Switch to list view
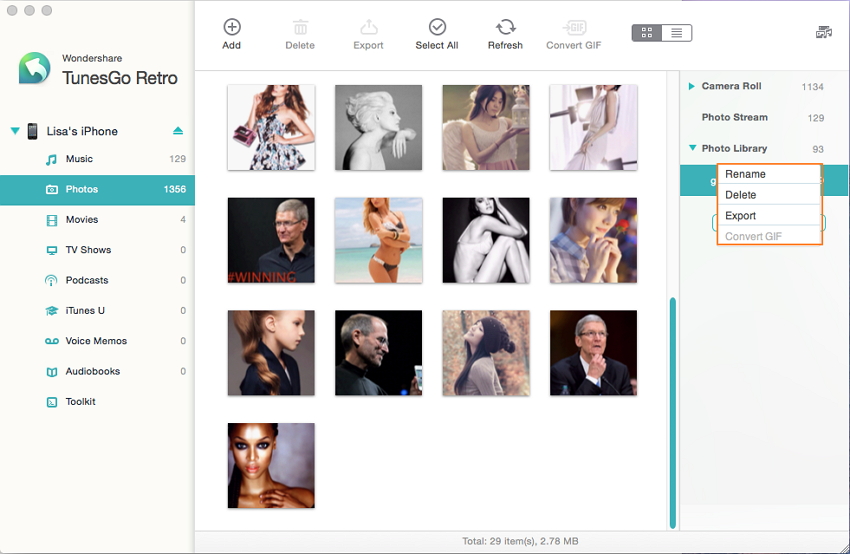The width and height of the screenshot is (850, 554). [676, 33]
